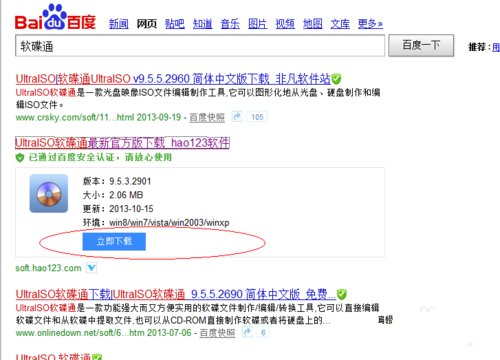Screen dimensions: 500x360
Task: Open the bottom UltraISO 软碟通 result
Action: pos(53,356)
